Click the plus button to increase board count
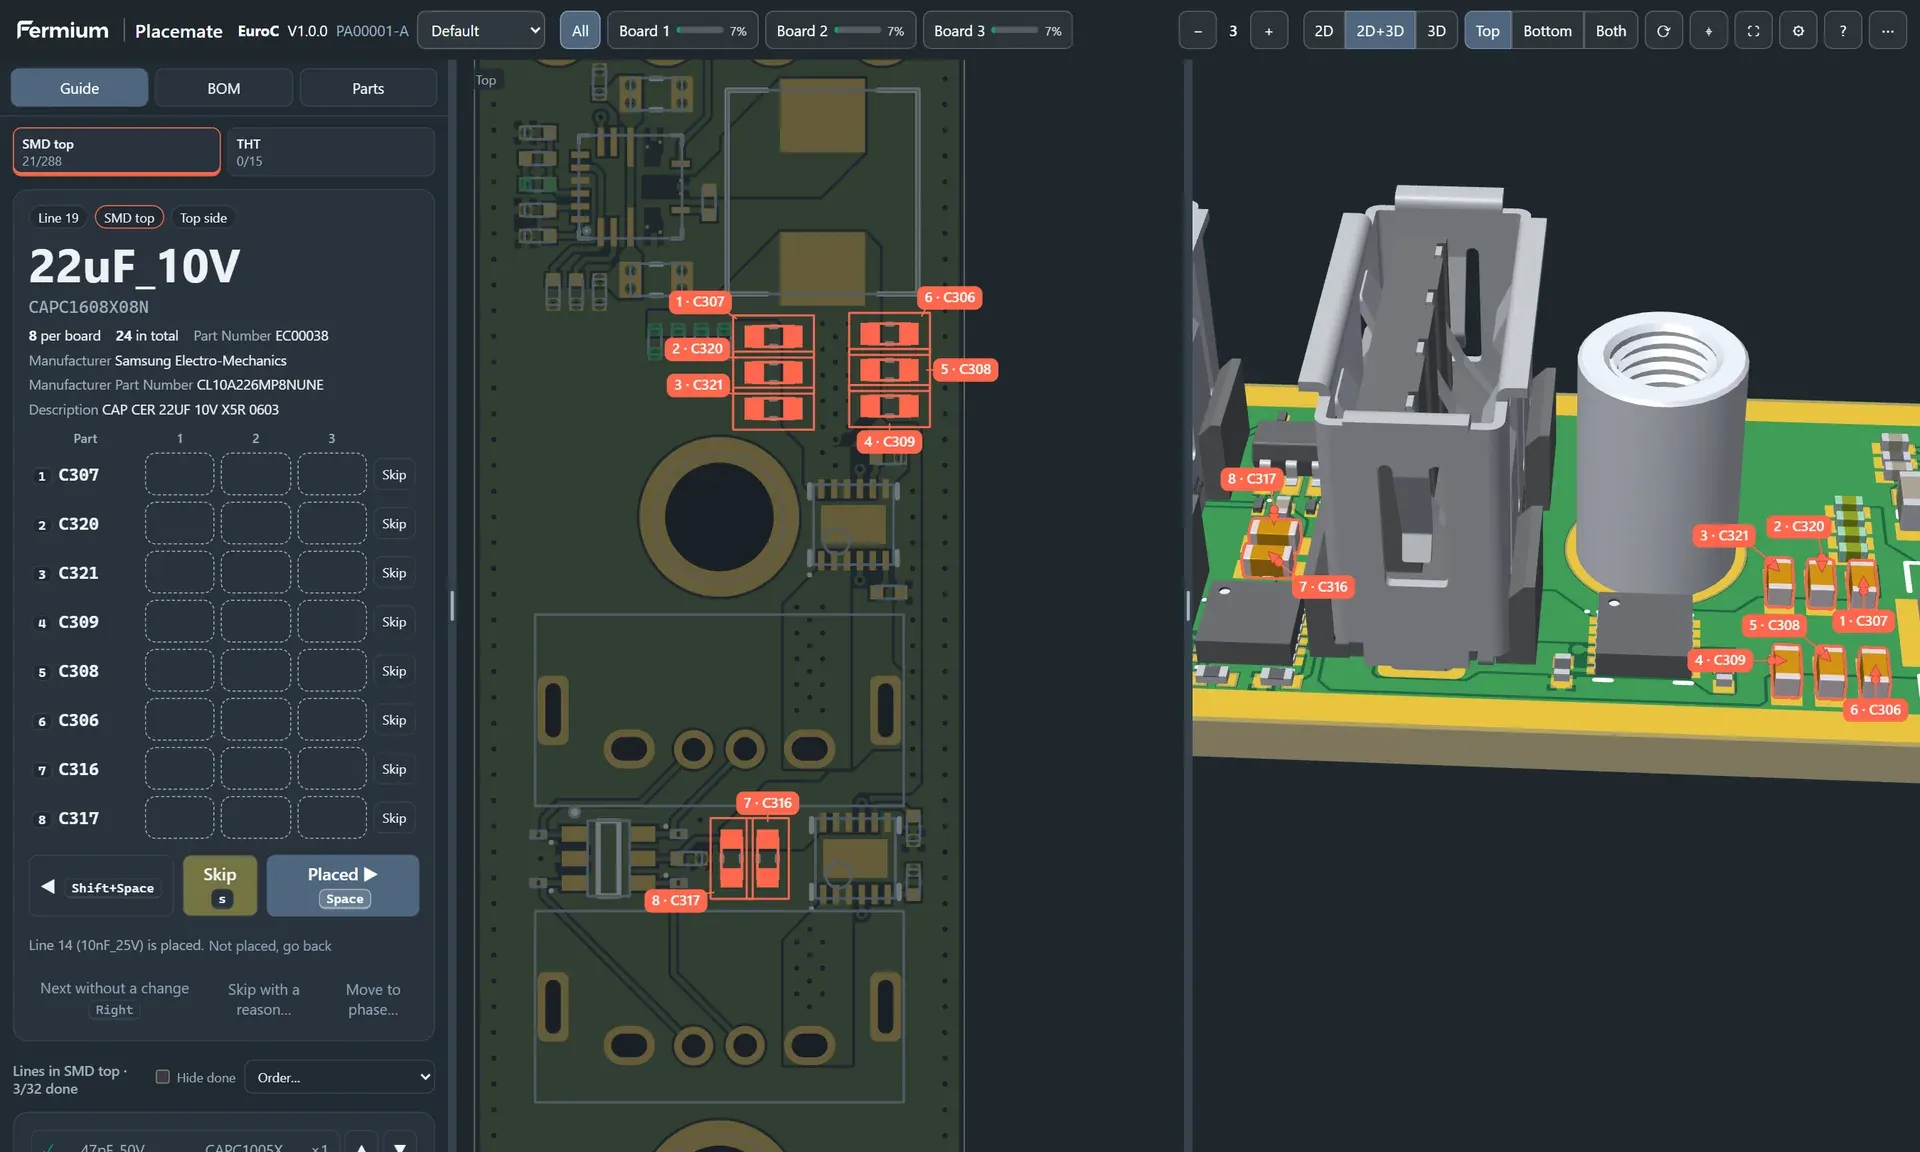Image resolution: width=1920 pixels, height=1152 pixels. coord(1268,31)
